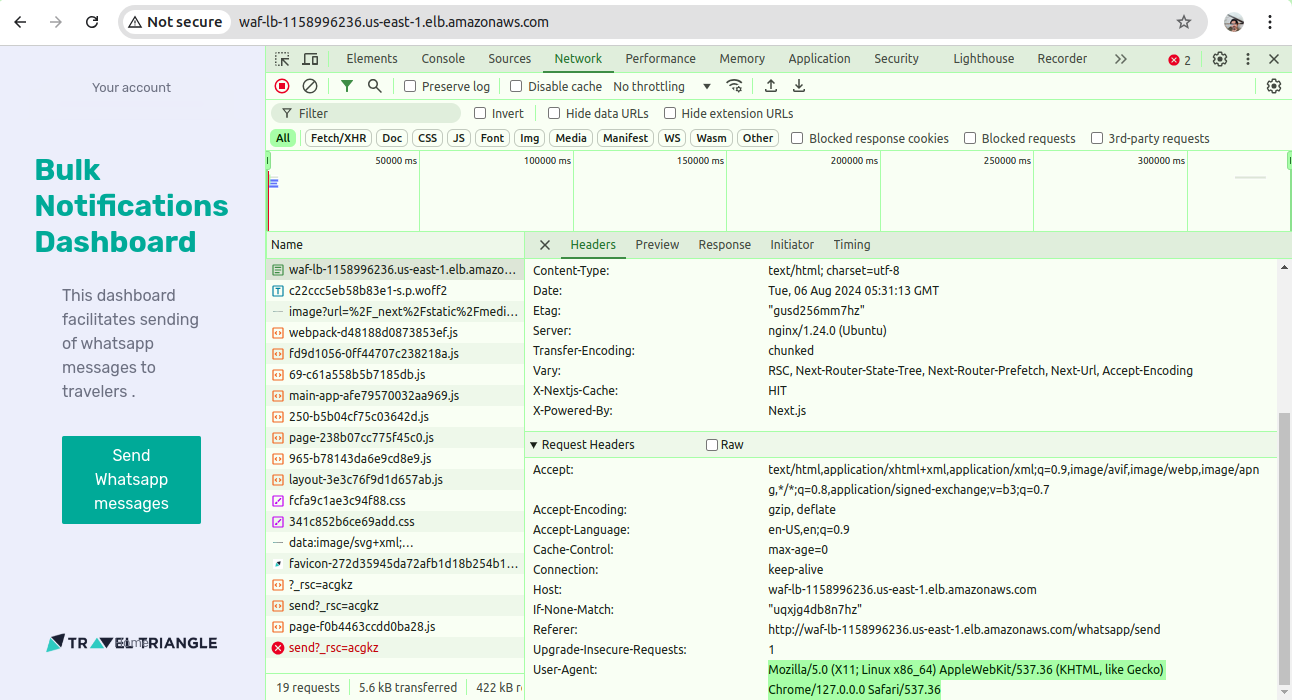This screenshot has width=1292, height=700.
Task: Toggle the network filter funnel icon
Action: (x=346, y=87)
